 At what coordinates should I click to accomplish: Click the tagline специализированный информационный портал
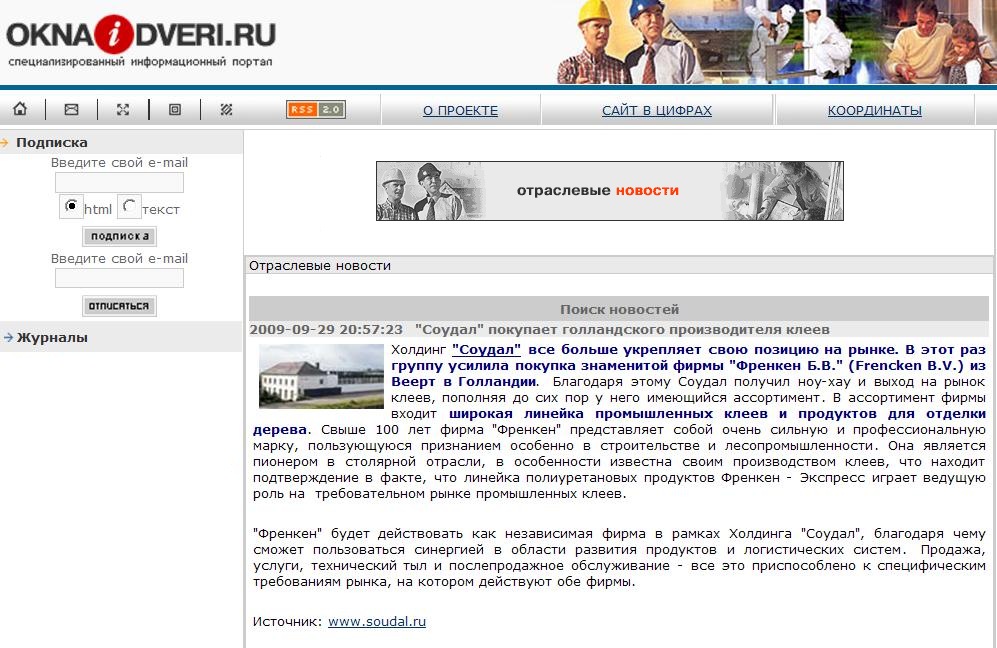[141, 62]
